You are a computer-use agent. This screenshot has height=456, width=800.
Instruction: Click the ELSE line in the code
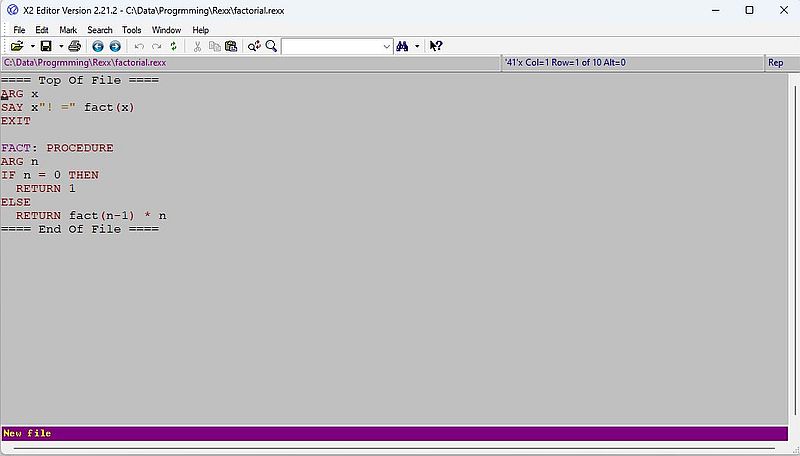tap(16, 202)
